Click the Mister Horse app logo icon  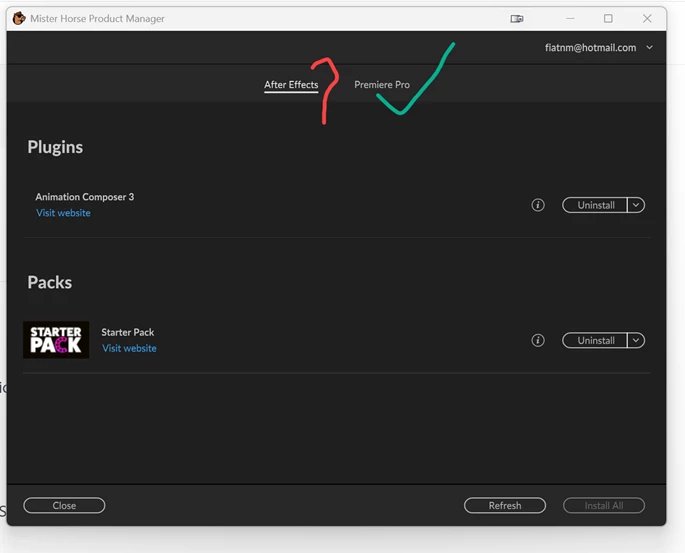click(19, 18)
